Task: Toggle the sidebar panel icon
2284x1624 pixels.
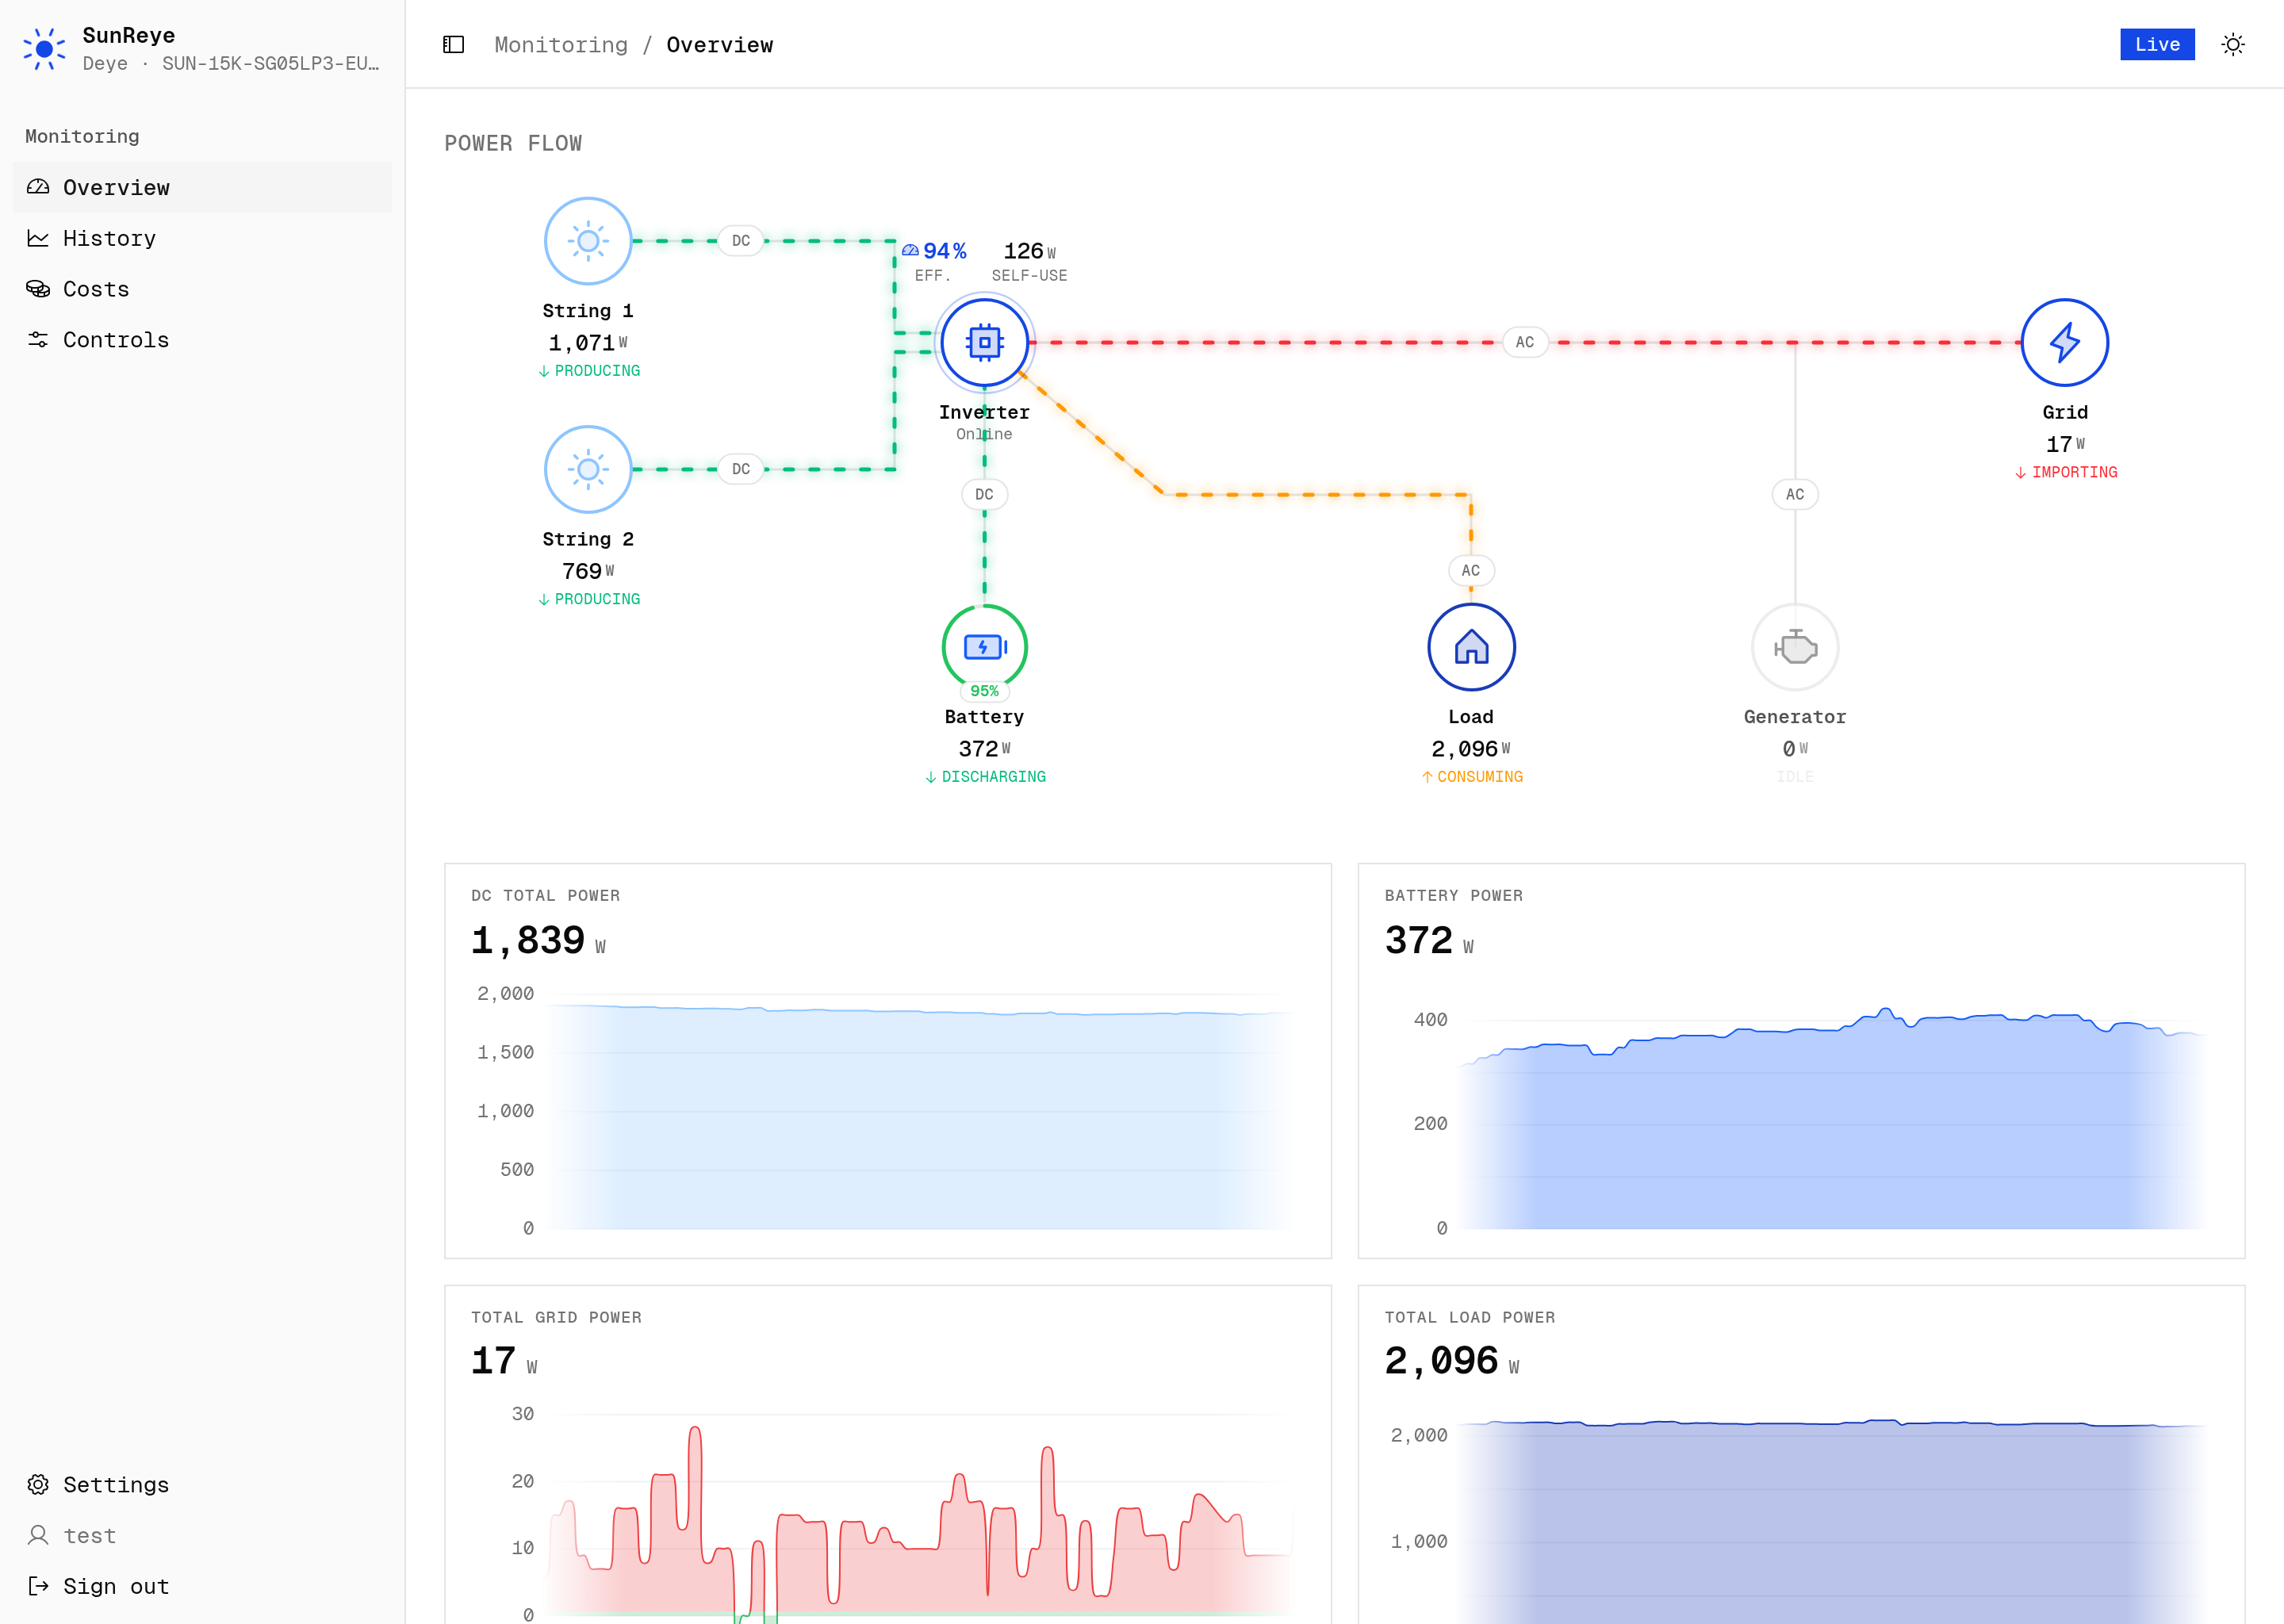Action: 453,45
